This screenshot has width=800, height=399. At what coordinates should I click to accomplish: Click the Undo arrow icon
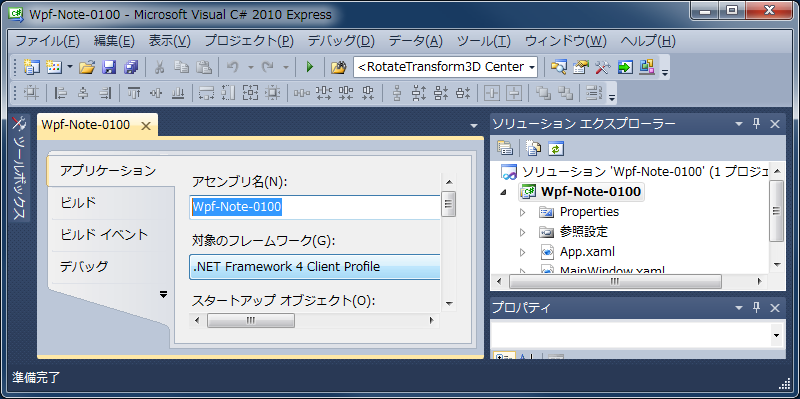pos(232,67)
